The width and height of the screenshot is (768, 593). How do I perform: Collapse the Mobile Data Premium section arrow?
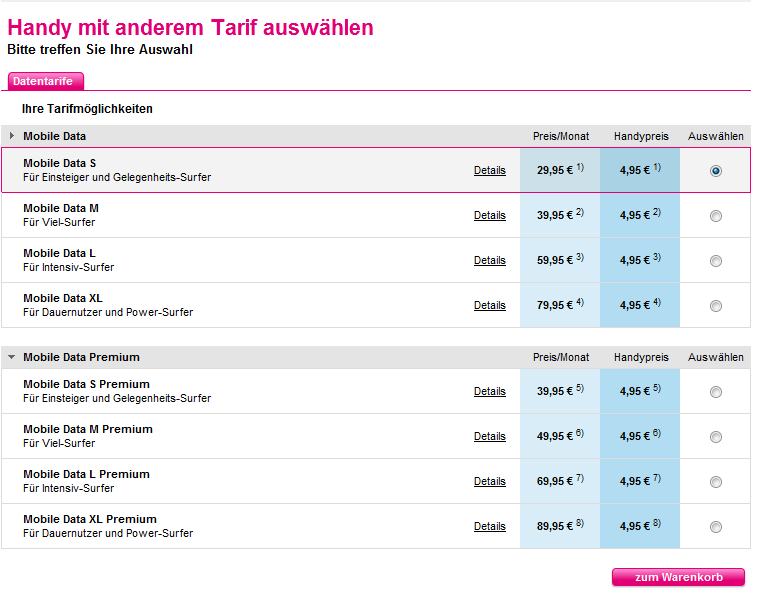coord(12,357)
